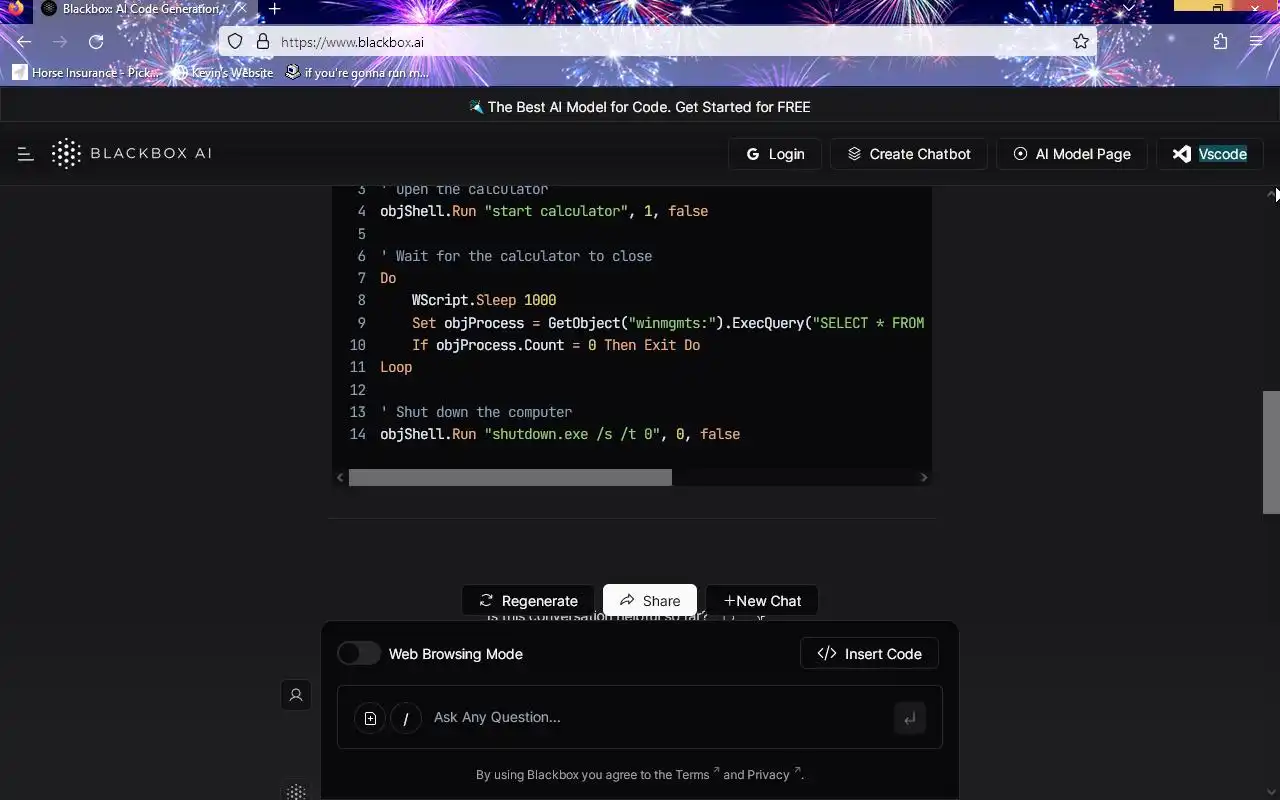Viewport: 1280px width, 800px height.
Task: Click comment "' Wait for the calculator to close"
Action: click(x=516, y=256)
